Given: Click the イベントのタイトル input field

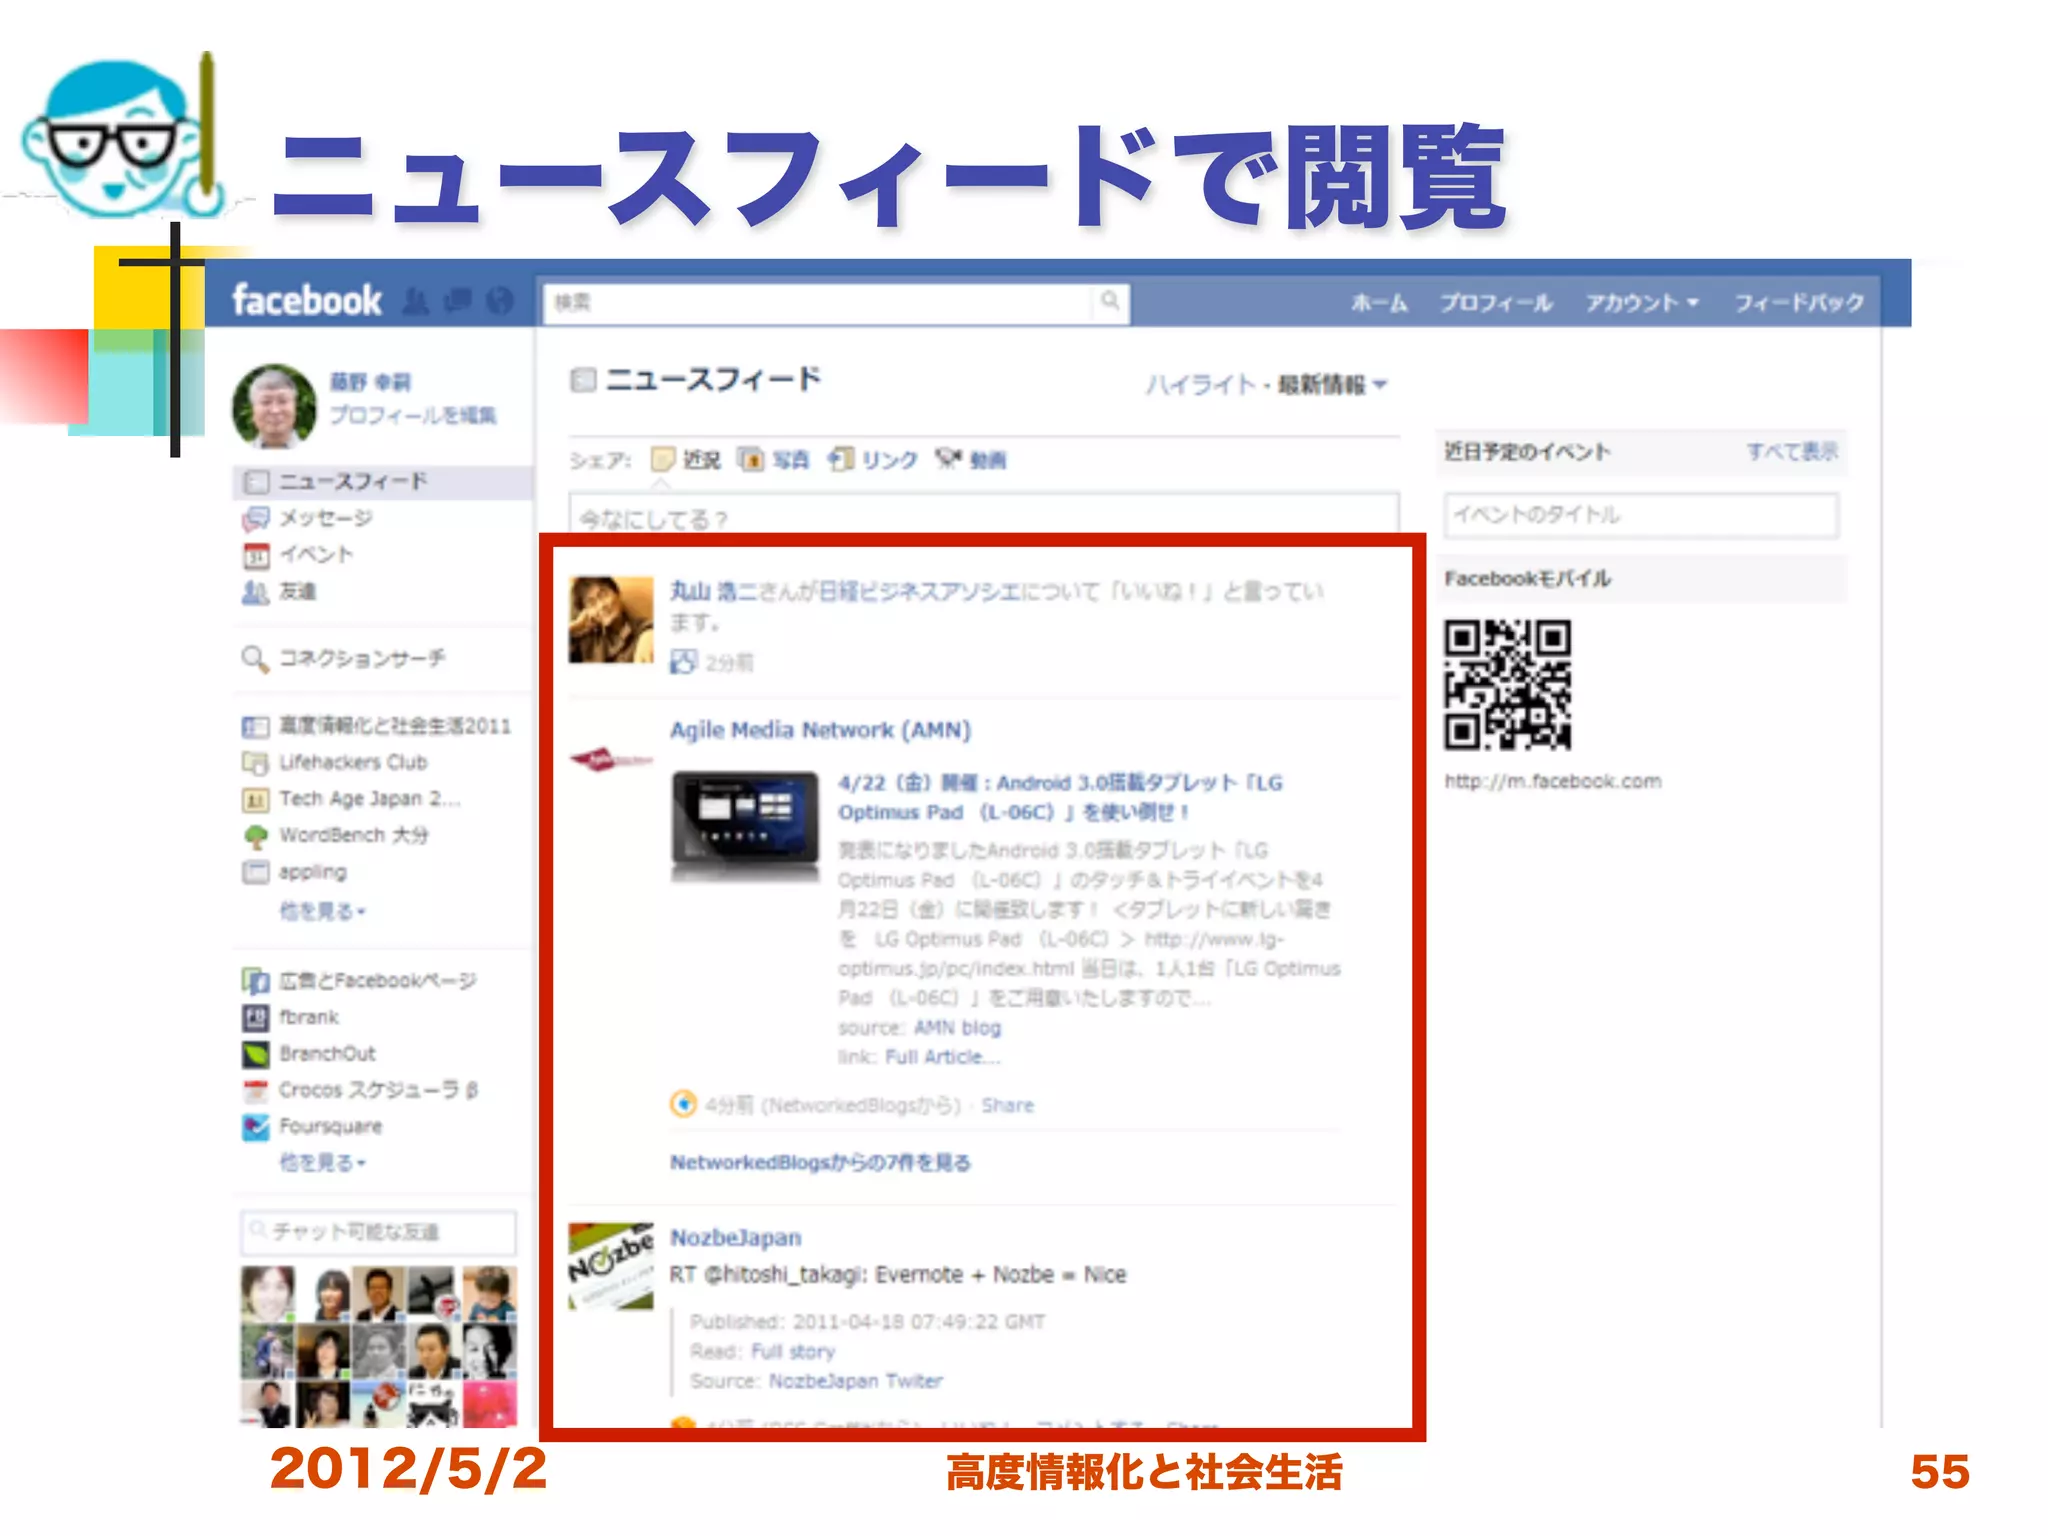Looking at the screenshot, I should [1641, 515].
